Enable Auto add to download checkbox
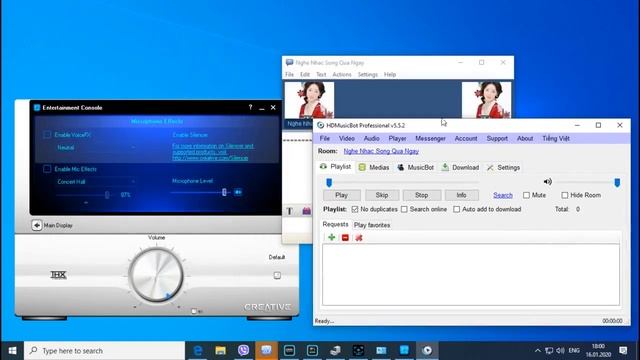The image size is (640, 360). (x=456, y=209)
